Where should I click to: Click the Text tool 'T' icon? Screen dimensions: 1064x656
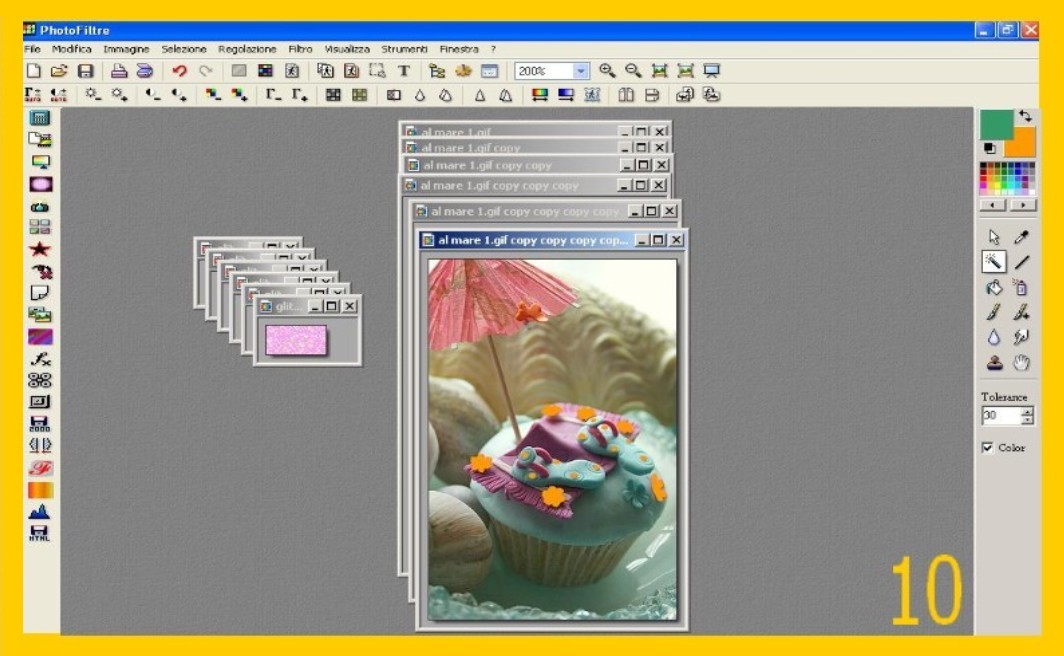coord(404,71)
